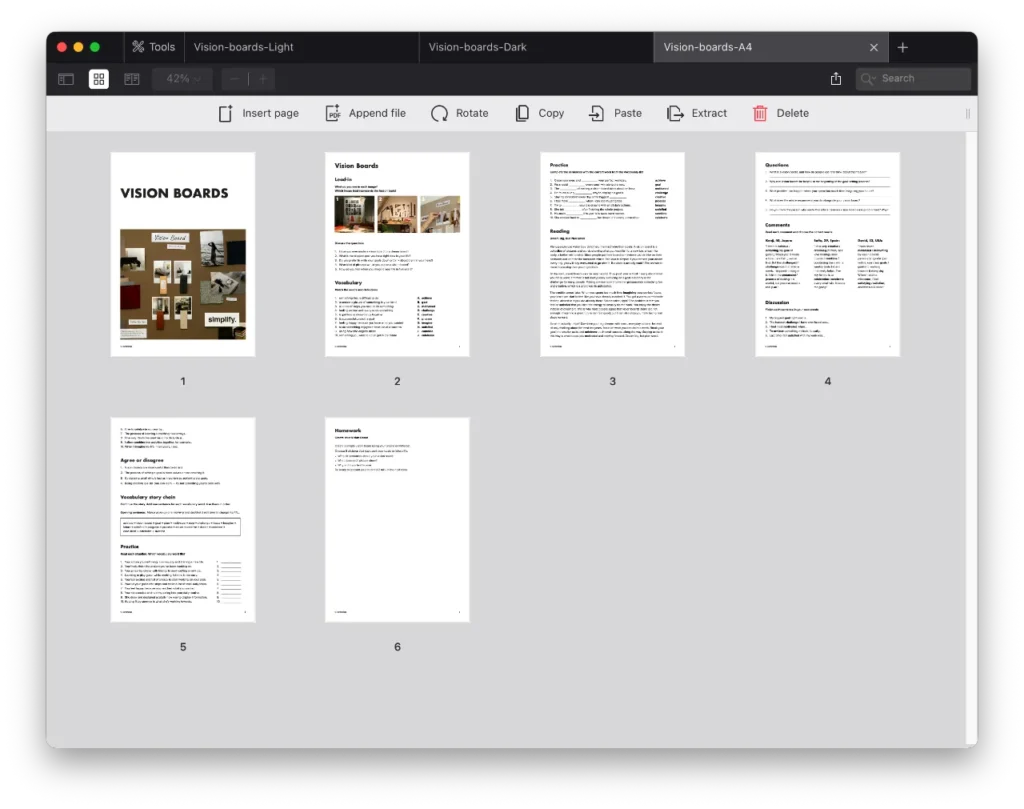Click the Delete page icon
This screenshot has width=1024, height=809.
click(759, 113)
